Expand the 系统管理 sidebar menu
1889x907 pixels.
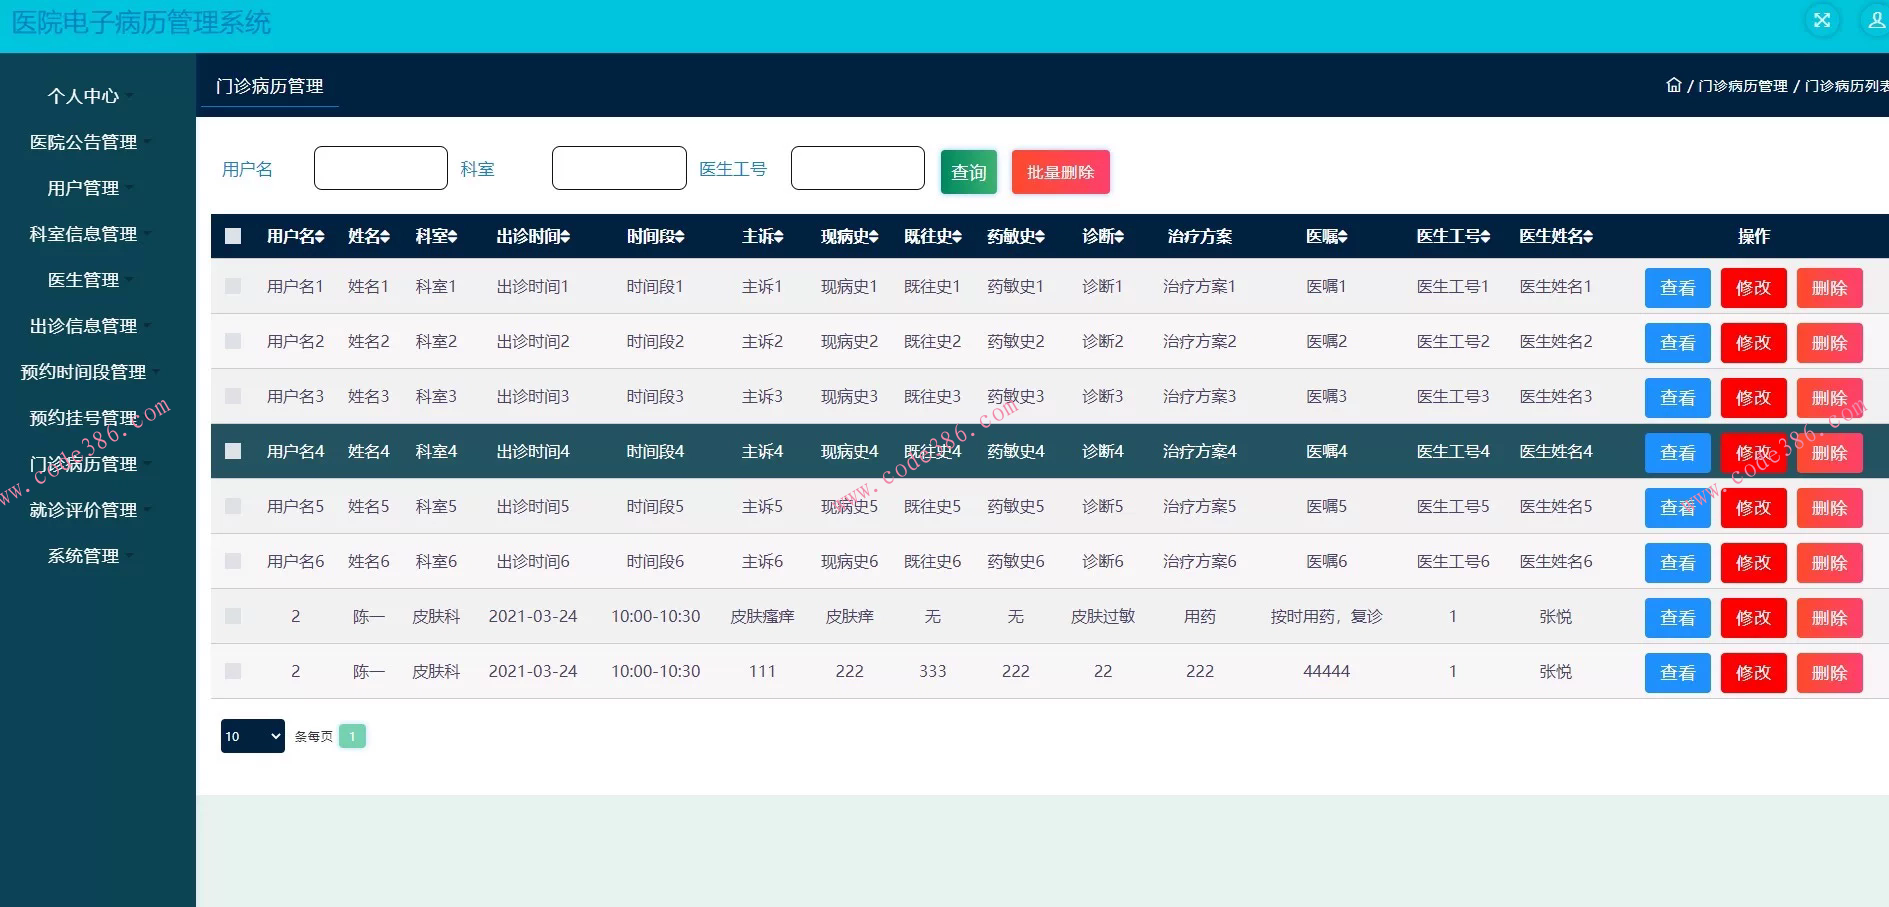coord(84,556)
